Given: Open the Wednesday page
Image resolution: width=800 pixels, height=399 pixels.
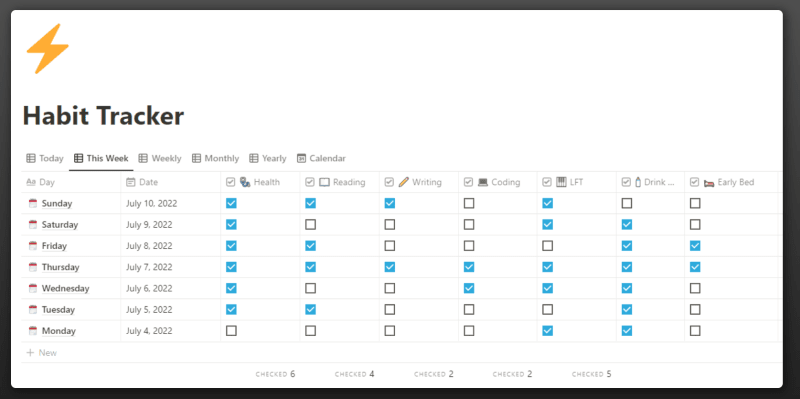Looking at the screenshot, I should click(x=65, y=288).
